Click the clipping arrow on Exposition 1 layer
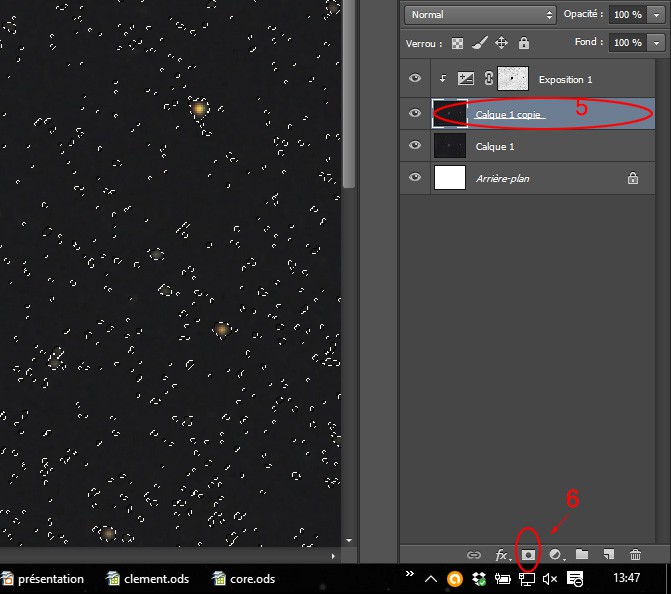Image resolution: width=671 pixels, height=594 pixels. coord(443,79)
